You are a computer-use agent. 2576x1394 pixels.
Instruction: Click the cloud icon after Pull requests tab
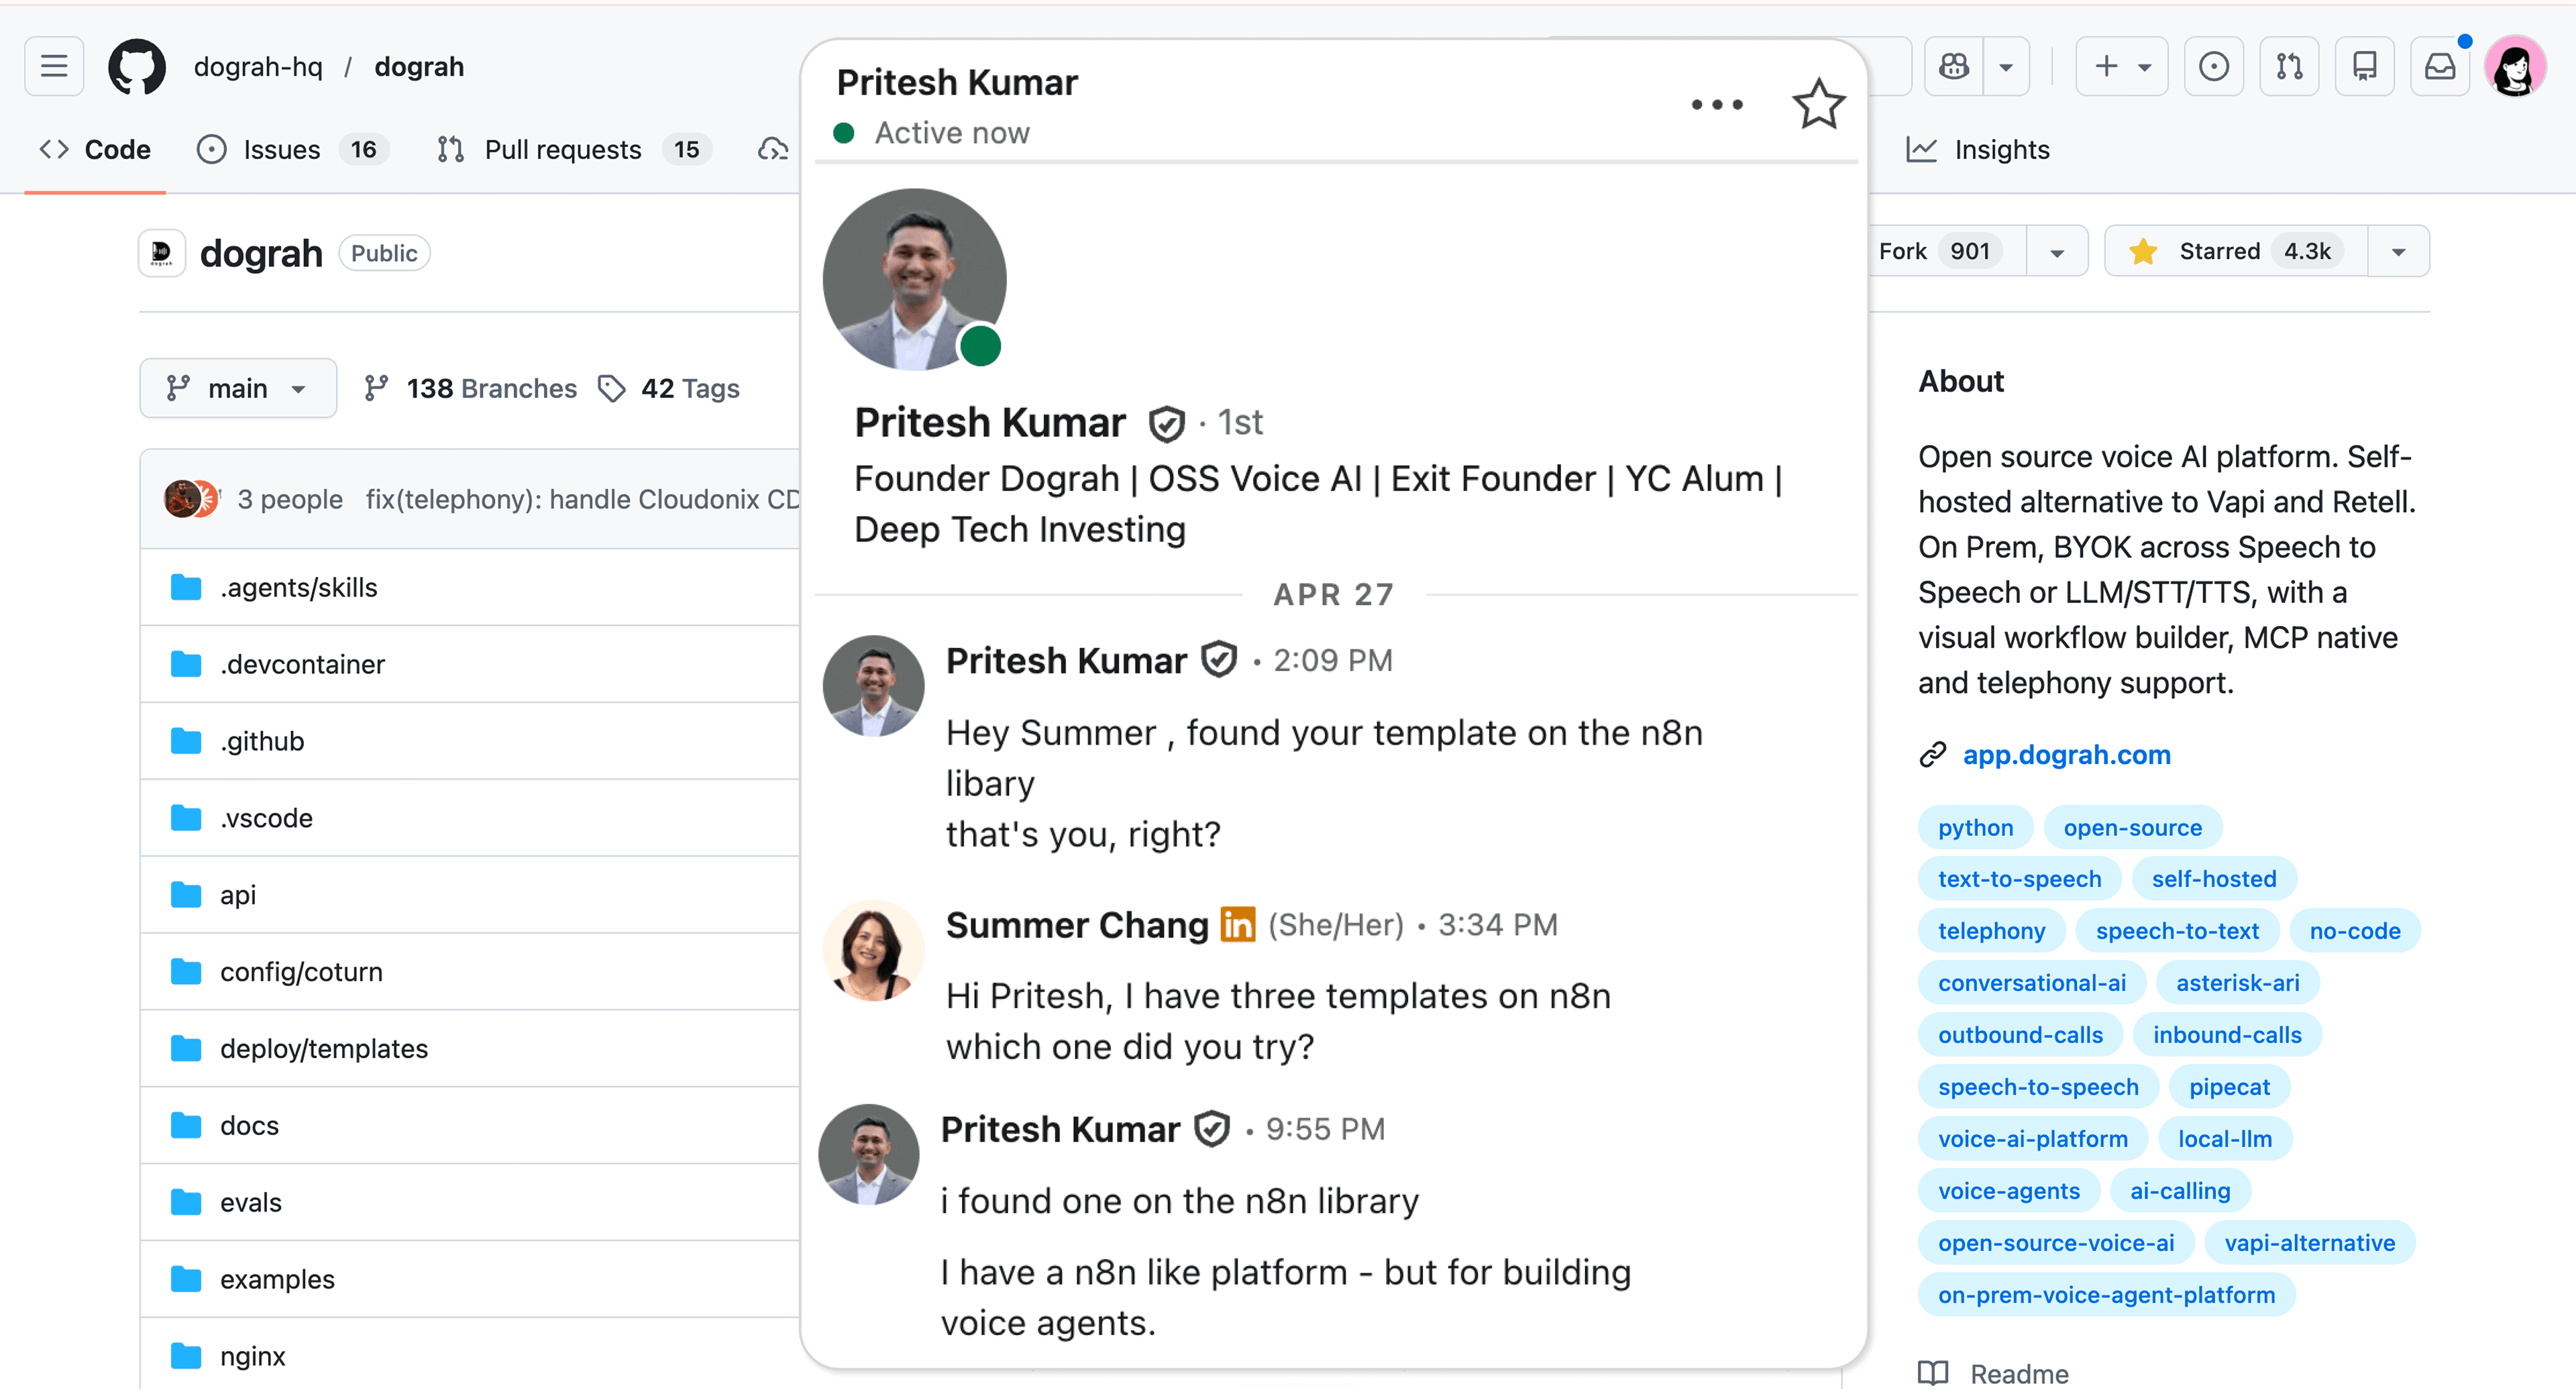tap(773, 150)
